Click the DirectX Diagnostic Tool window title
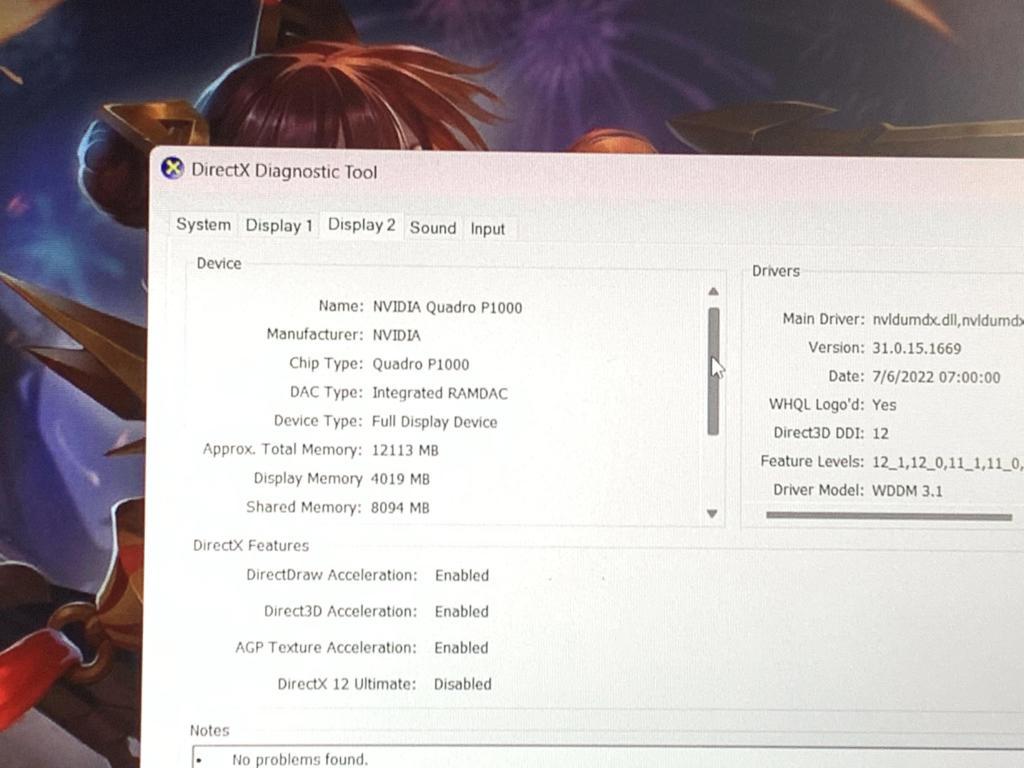The image size is (1024, 768). click(284, 171)
